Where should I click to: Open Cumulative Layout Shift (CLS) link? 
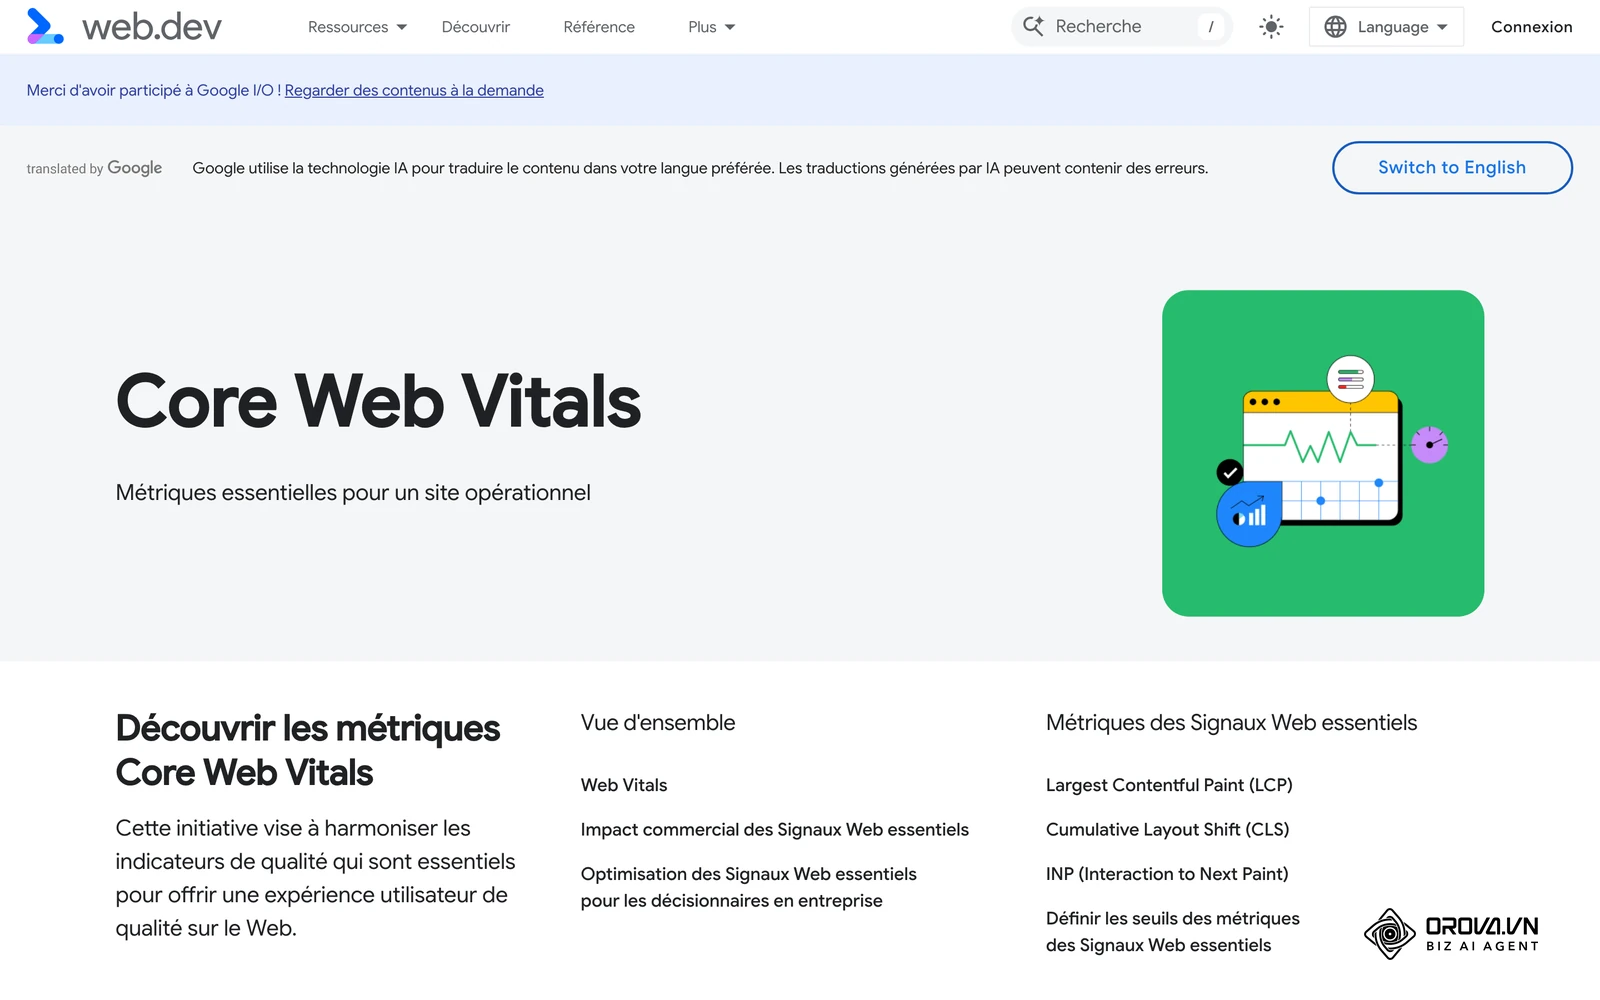(1167, 829)
